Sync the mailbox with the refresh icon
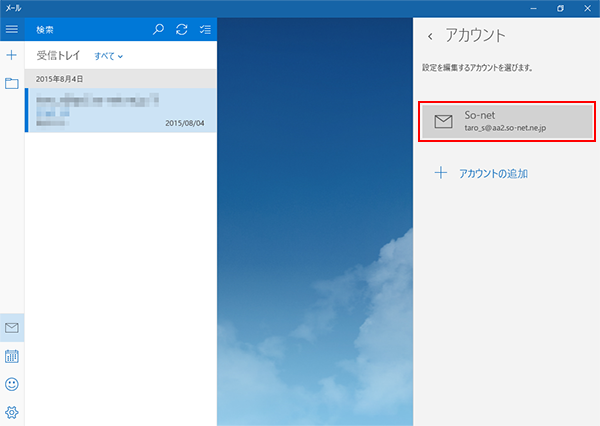The width and height of the screenshot is (600, 426). pos(181,30)
